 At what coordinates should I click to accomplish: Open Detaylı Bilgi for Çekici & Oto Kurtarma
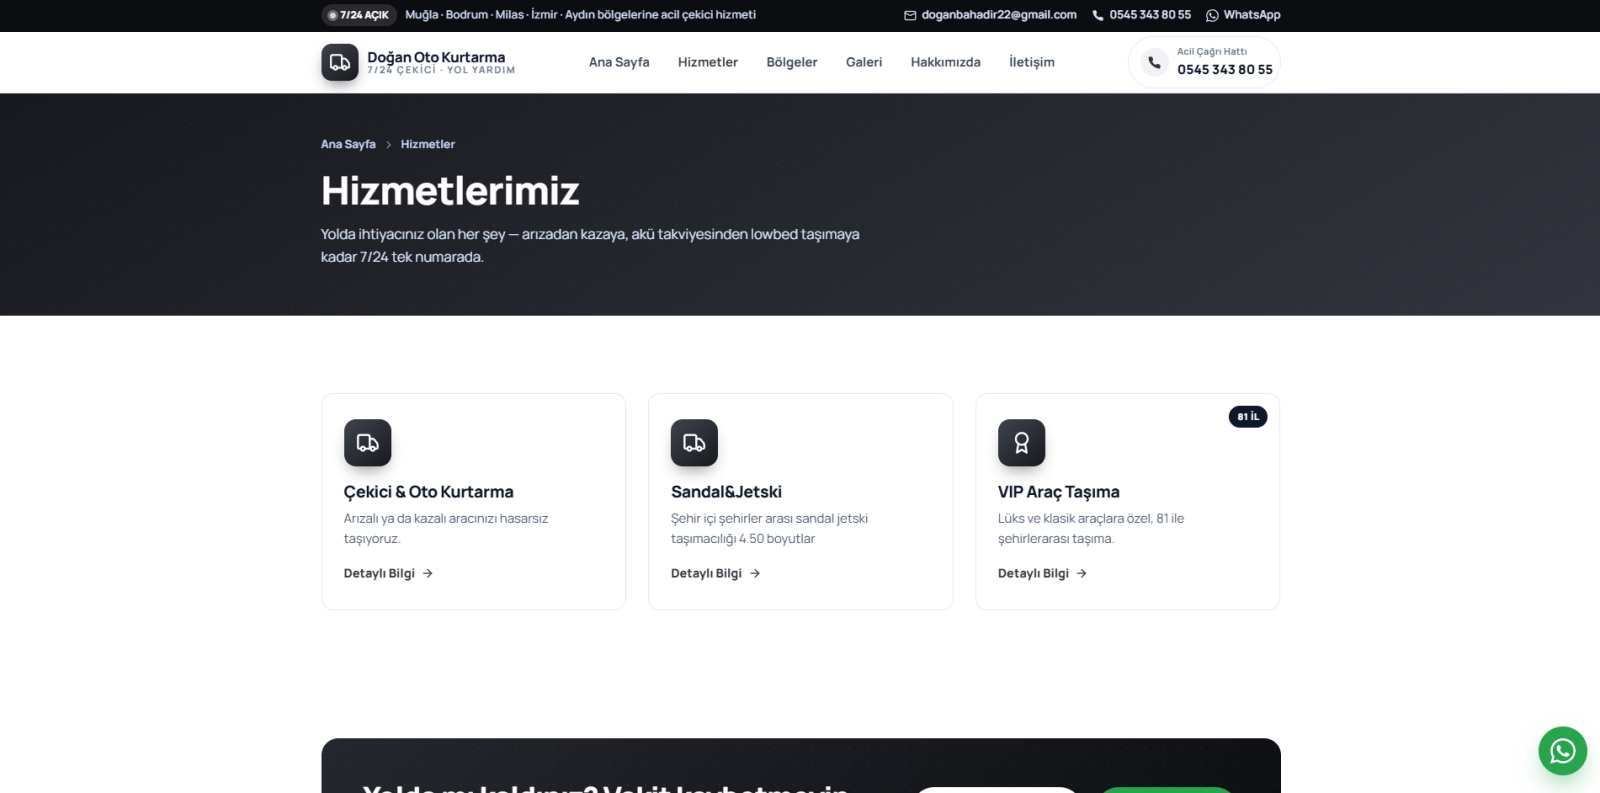(388, 574)
